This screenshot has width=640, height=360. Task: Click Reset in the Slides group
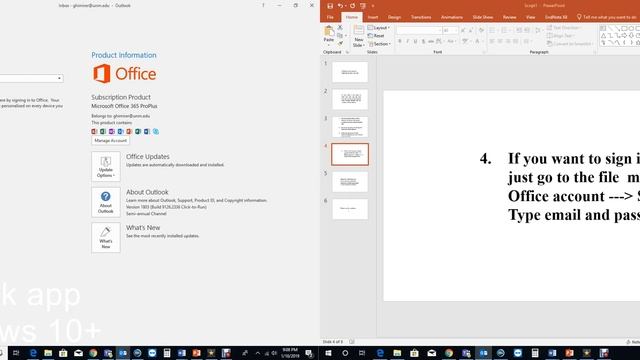pyautogui.click(x=376, y=36)
